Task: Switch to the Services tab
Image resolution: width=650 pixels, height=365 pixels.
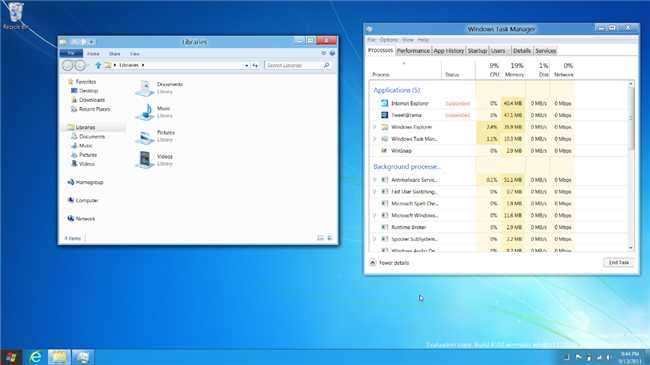Action: click(546, 51)
